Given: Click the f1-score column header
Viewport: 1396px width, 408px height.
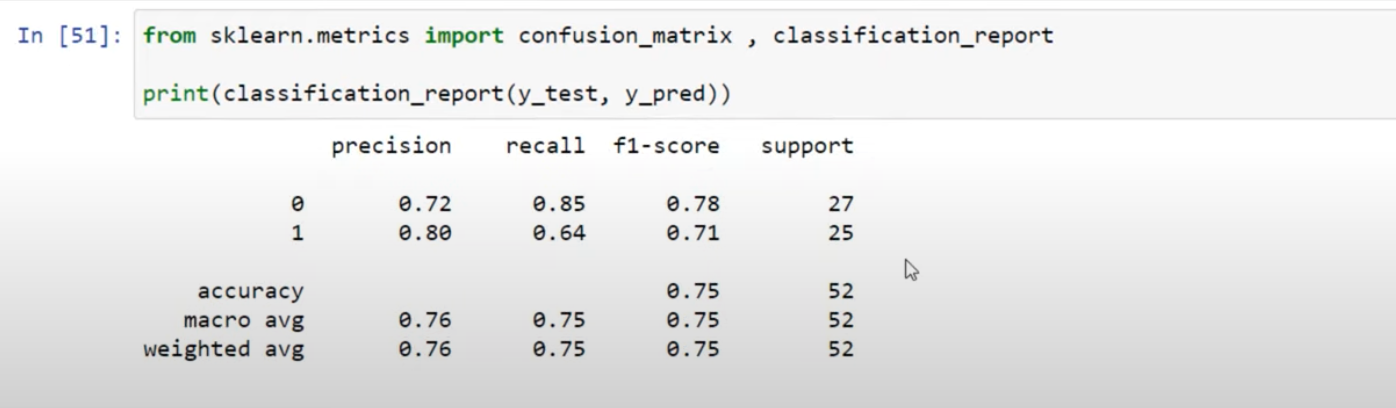Looking at the screenshot, I should 666,146.
